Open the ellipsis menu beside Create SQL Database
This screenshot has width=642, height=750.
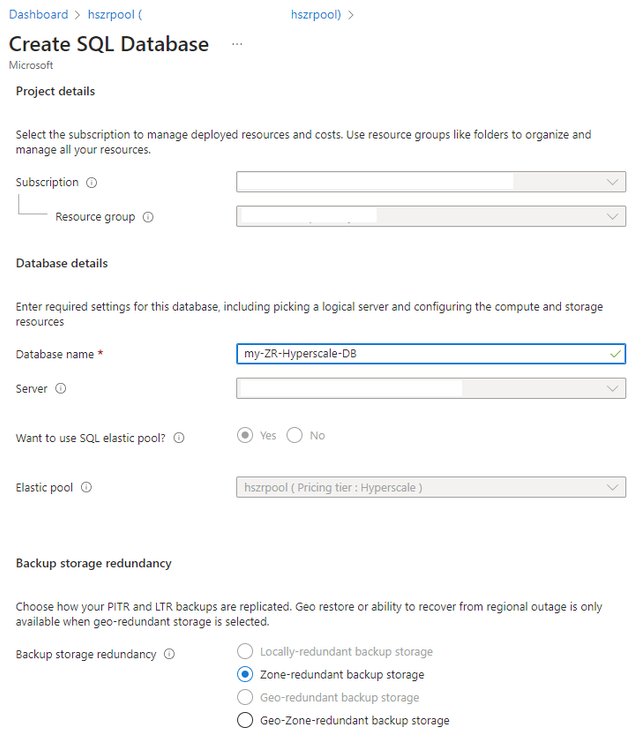(x=237, y=45)
